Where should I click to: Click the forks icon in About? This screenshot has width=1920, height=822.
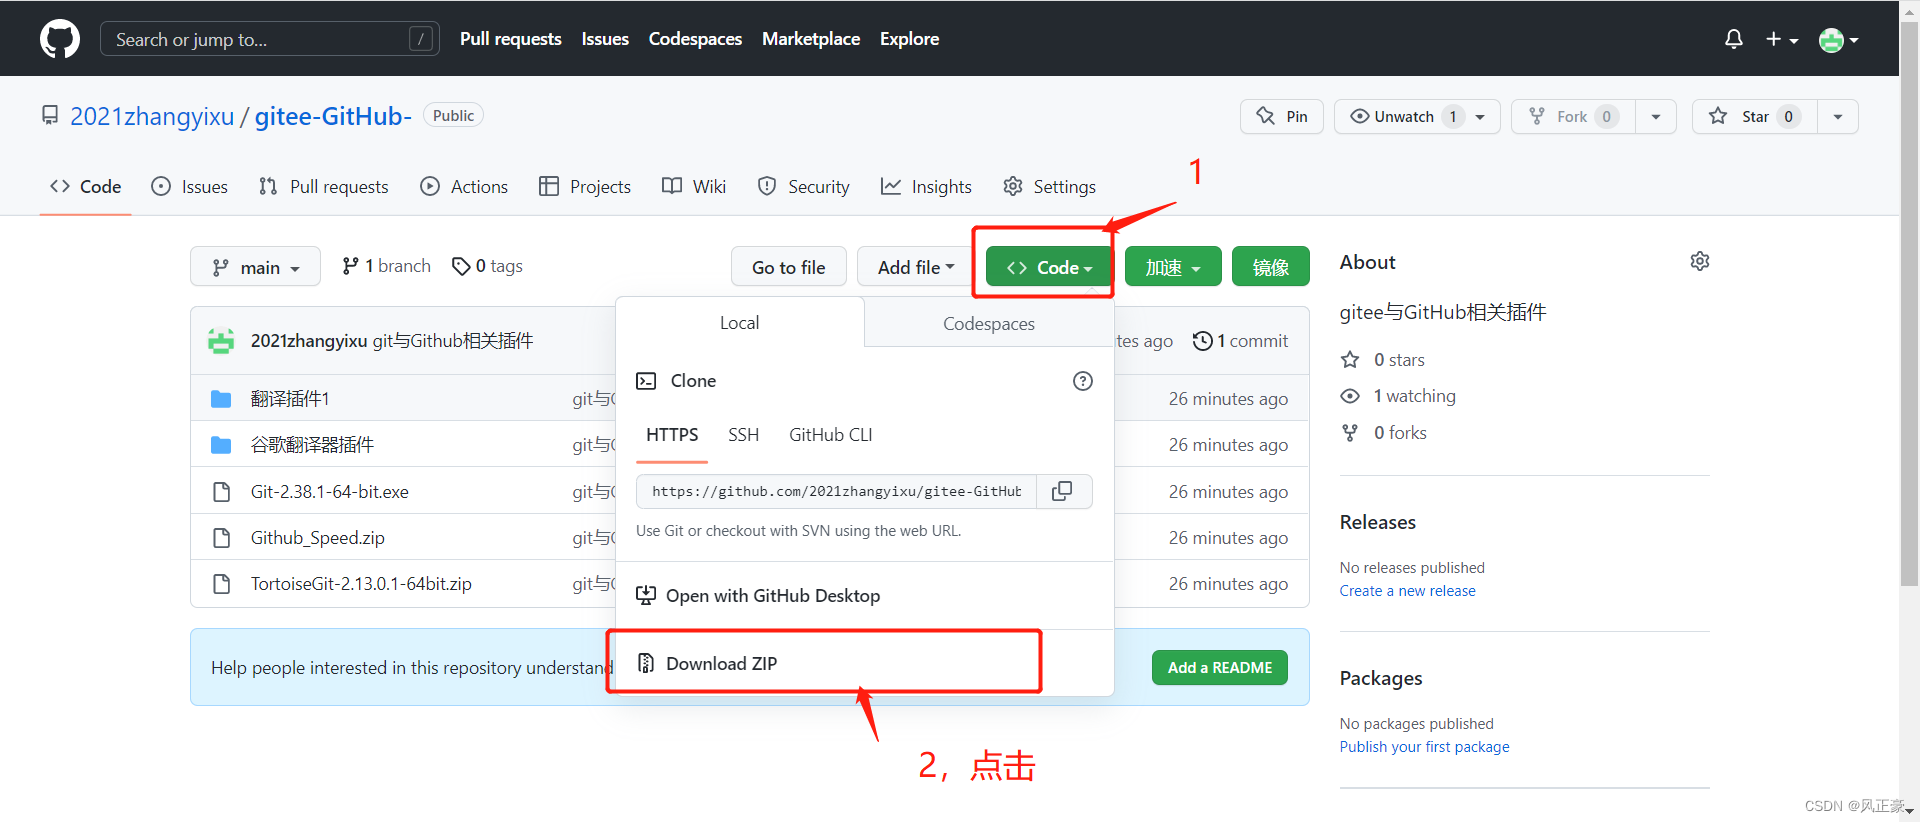(1350, 433)
